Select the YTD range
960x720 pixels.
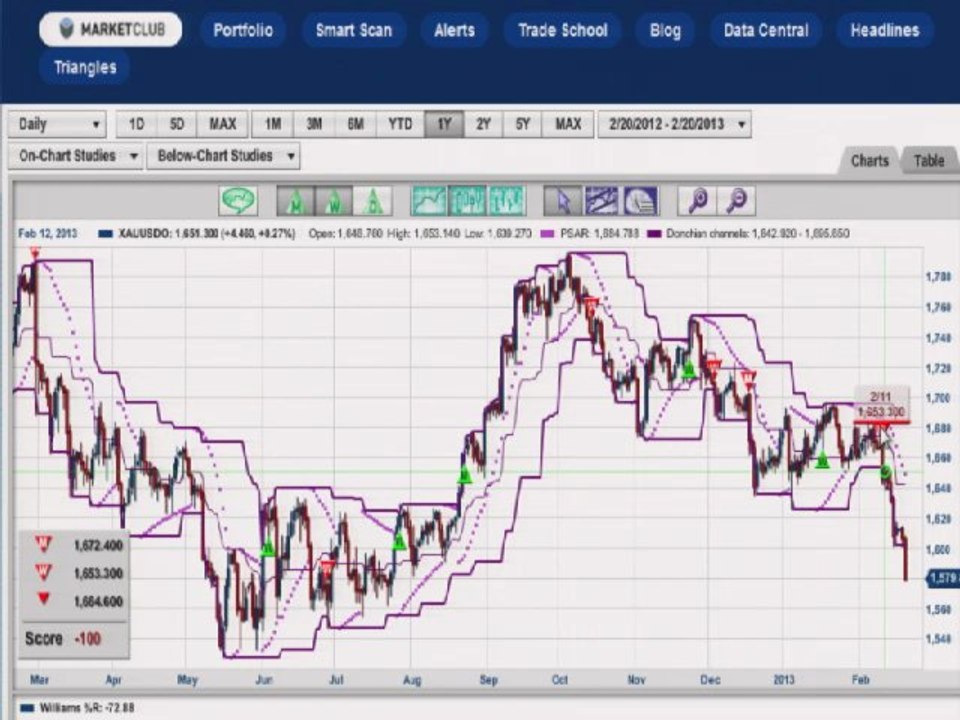400,124
